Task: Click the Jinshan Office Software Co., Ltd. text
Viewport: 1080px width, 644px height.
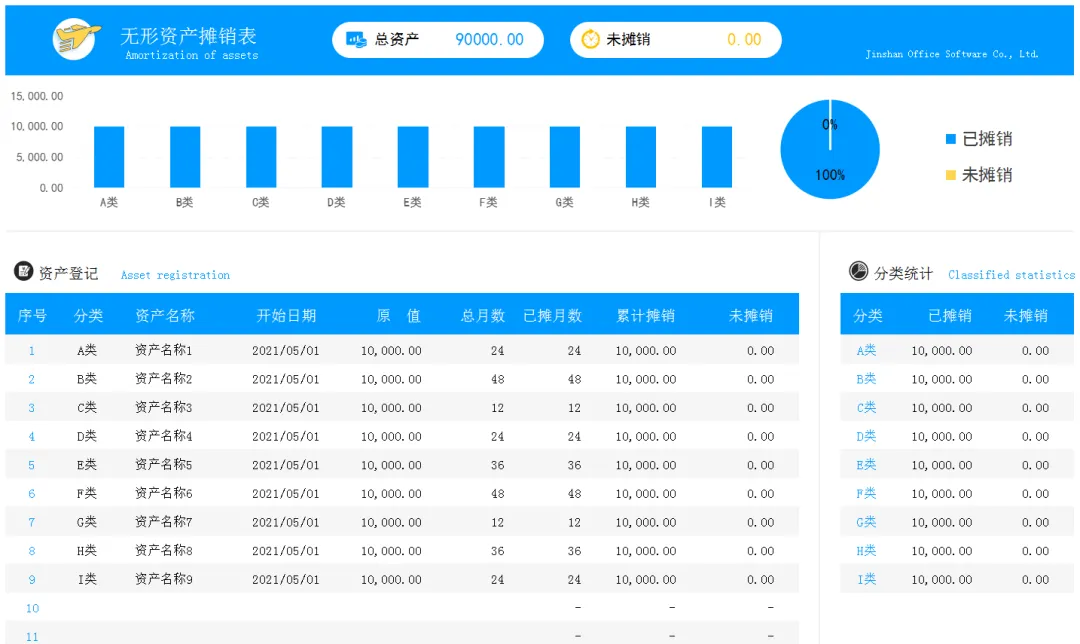Action: pyautogui.click(x=952, y=54)
